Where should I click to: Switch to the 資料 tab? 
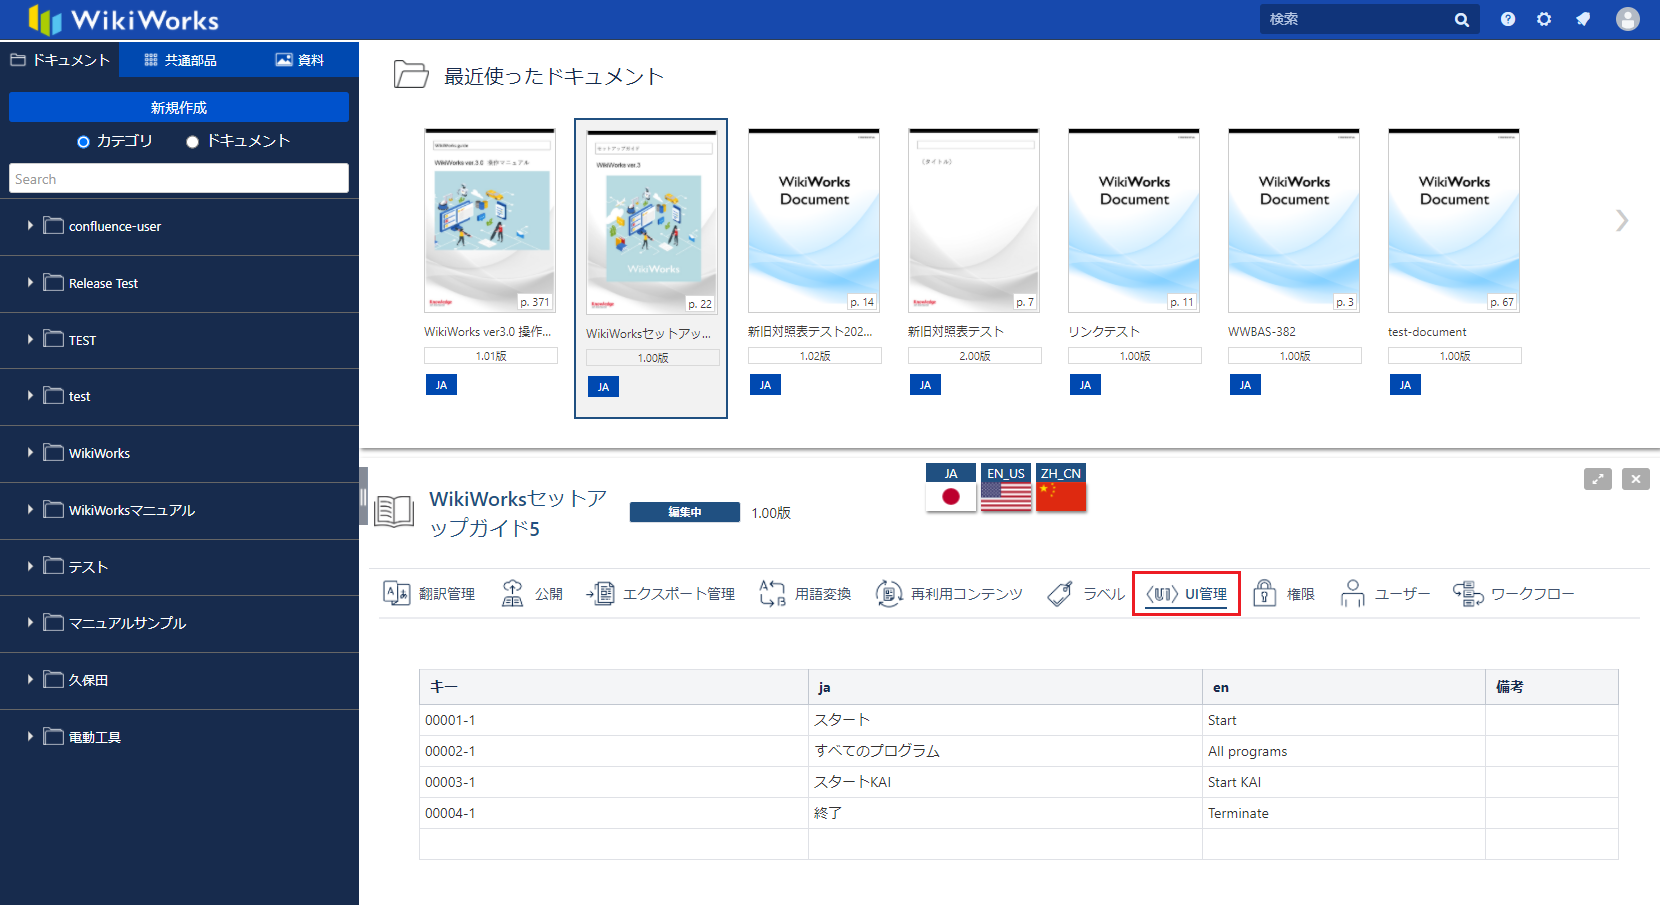coord(299,60)
